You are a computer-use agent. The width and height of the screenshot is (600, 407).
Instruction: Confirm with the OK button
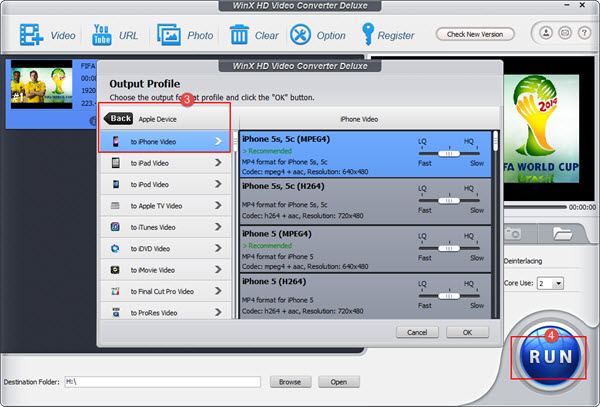coord(467,332)
